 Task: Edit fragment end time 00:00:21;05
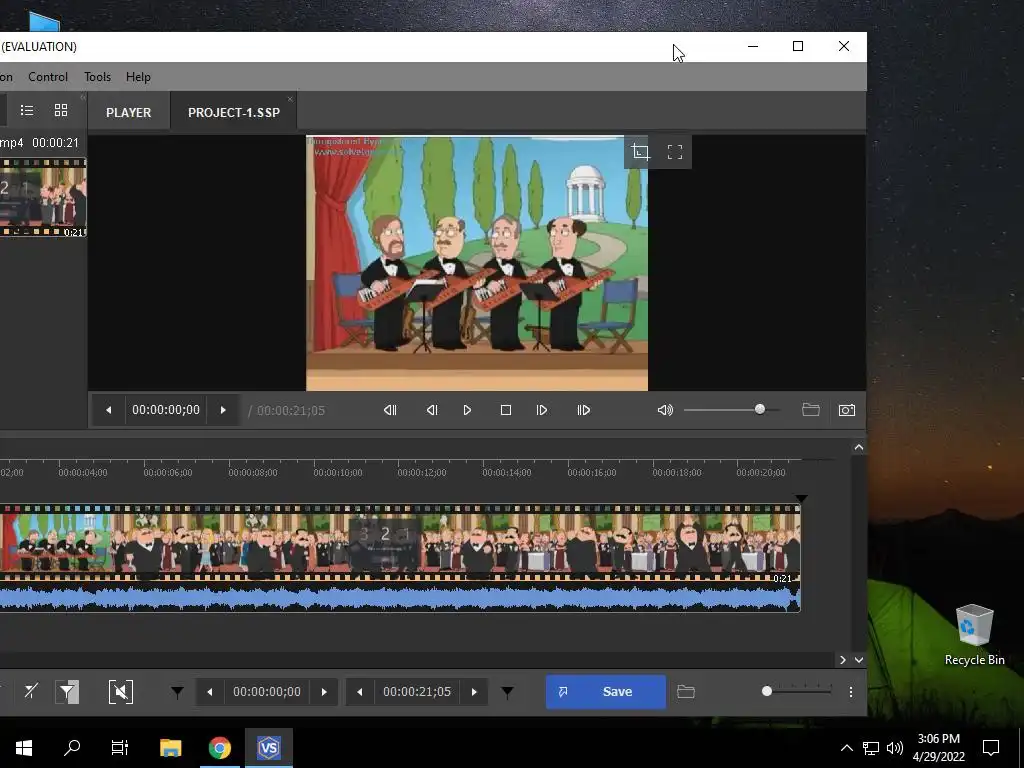417,692
